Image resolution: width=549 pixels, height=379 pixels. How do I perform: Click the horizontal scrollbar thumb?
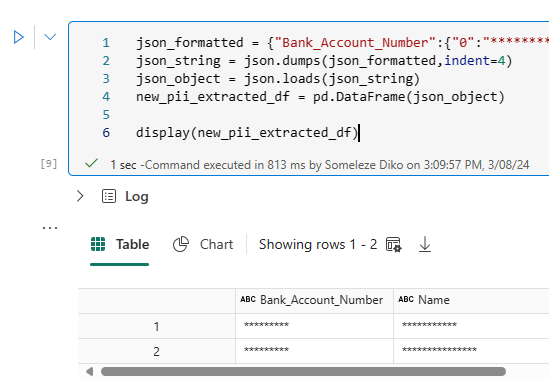pos(303,371)
